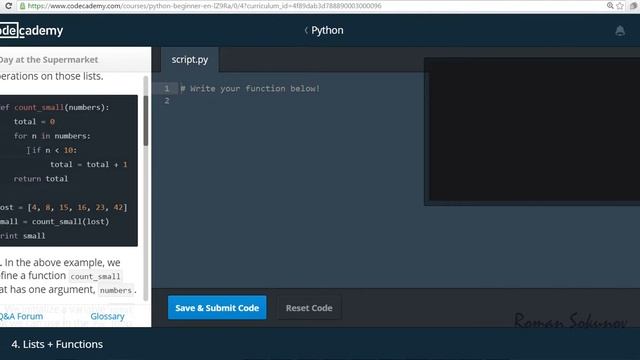Viewport: 640px width, 360px height.
Task: Reload the page with the browser refresh icon
Action: pyautogui.click(x=8, y=6)
